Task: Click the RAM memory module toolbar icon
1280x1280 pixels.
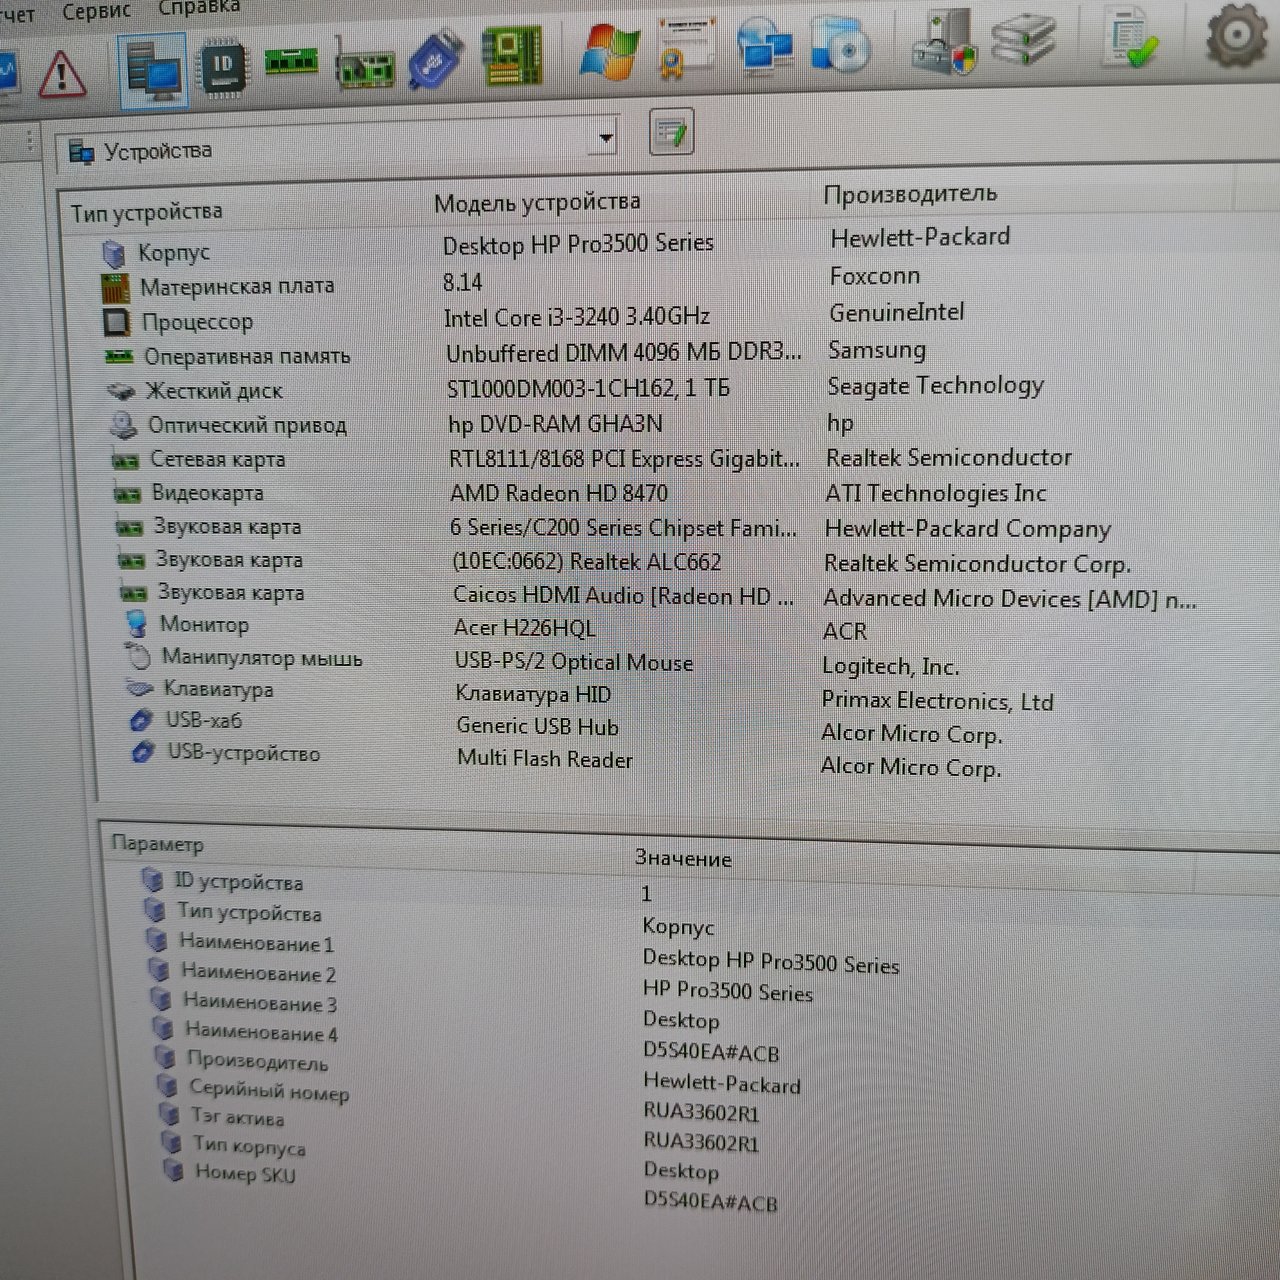Action: coord(291,62)
